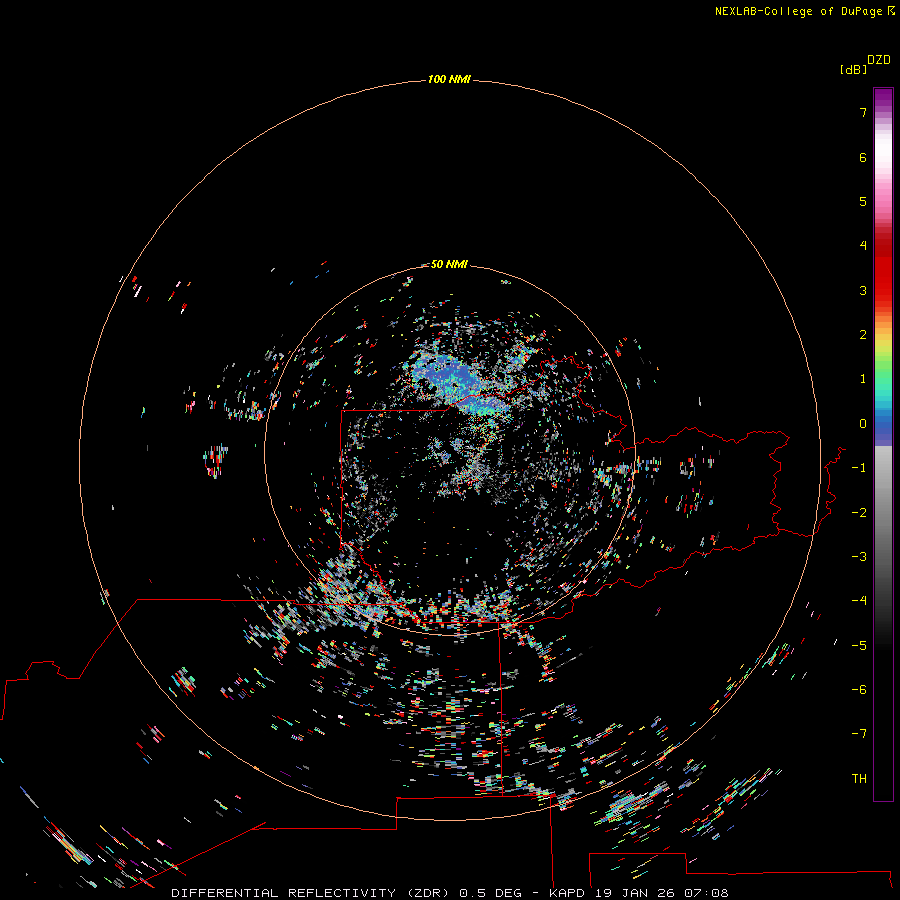Click the 50 NMI range ring label
This screenshot has width=900, height=900.
(x=449, y=264)
